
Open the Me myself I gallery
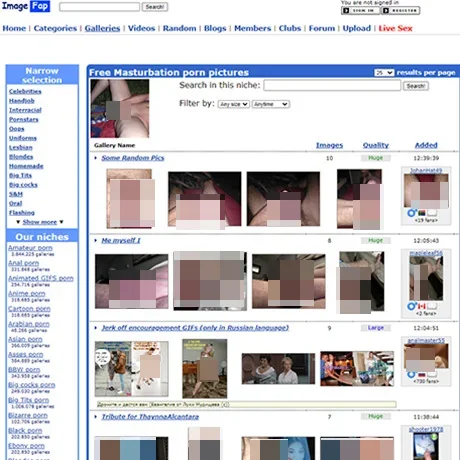[x=121, y=240]
